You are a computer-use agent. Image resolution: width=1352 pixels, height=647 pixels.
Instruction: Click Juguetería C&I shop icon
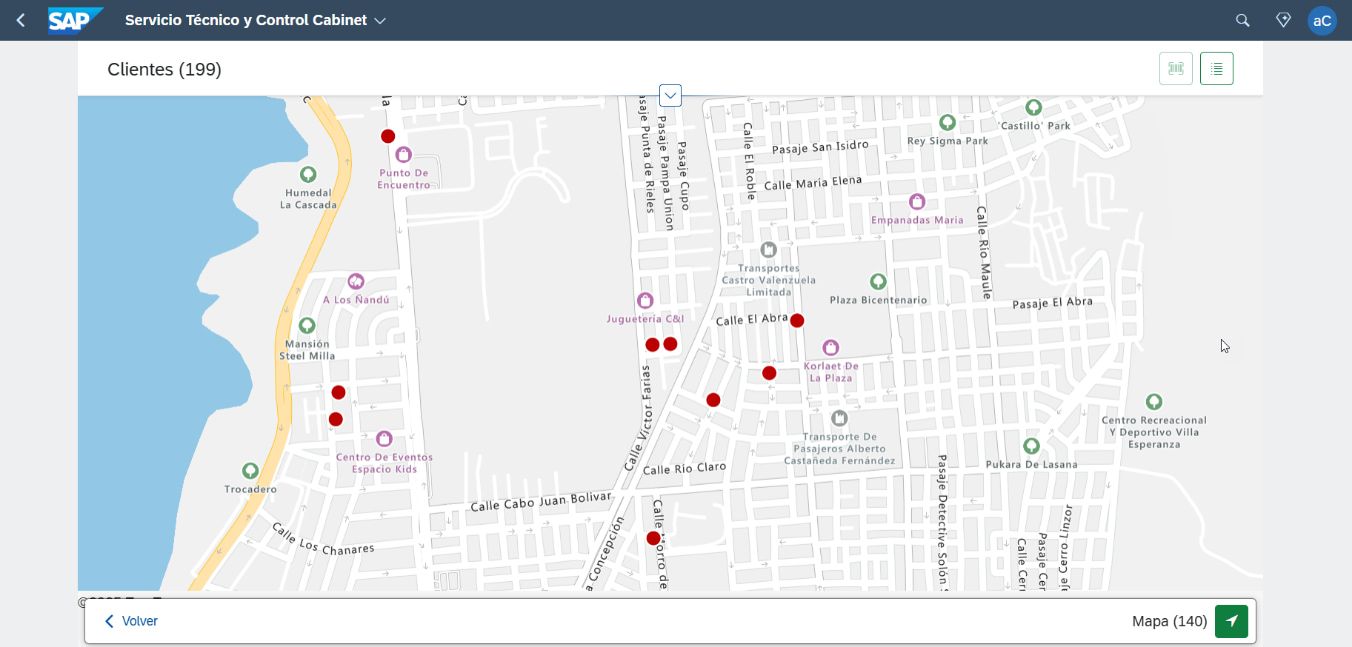[x=645, y=301]
